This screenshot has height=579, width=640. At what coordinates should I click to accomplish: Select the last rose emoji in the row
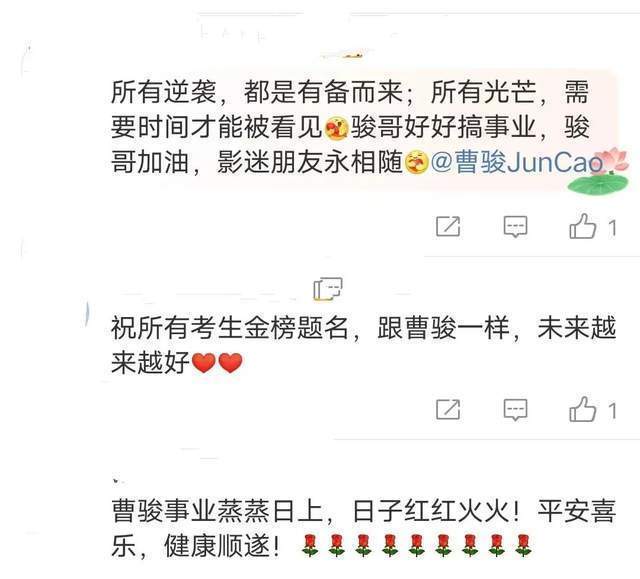tap(523, 546)
